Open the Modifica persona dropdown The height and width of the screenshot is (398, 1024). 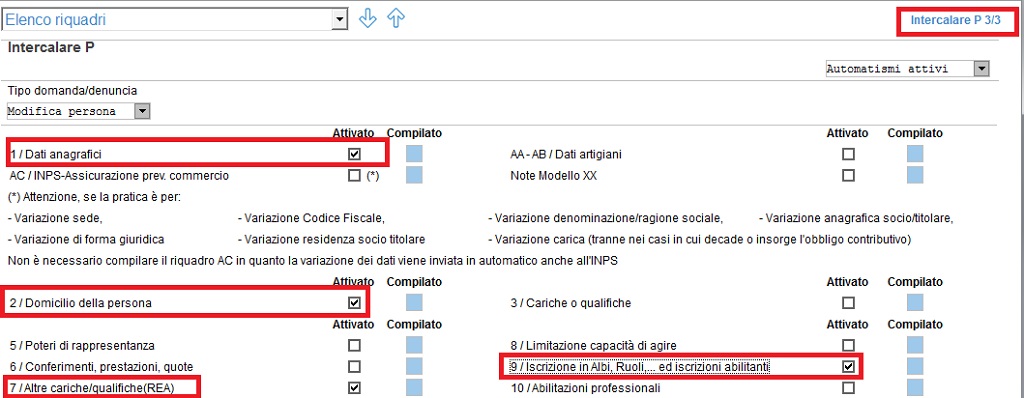pos(142,111)
